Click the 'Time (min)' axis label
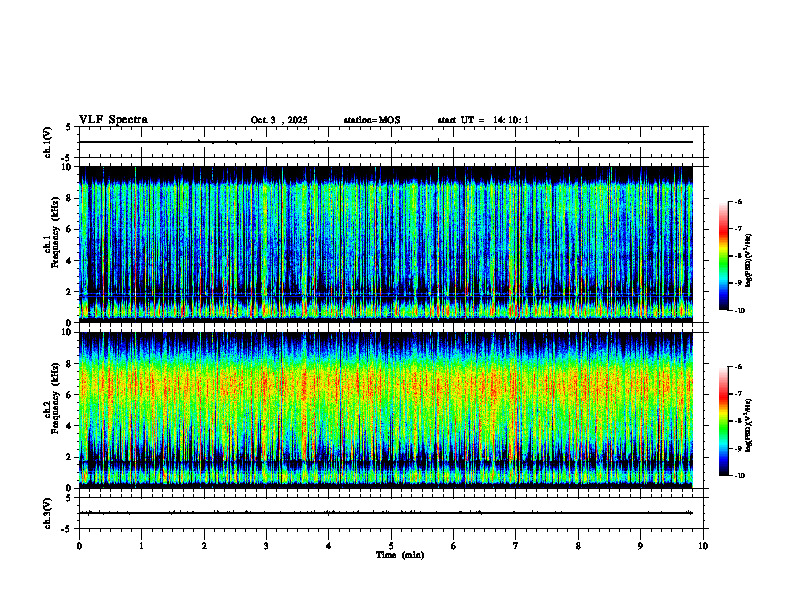Screen dimensions: 792x612 [x=400, y=555]
